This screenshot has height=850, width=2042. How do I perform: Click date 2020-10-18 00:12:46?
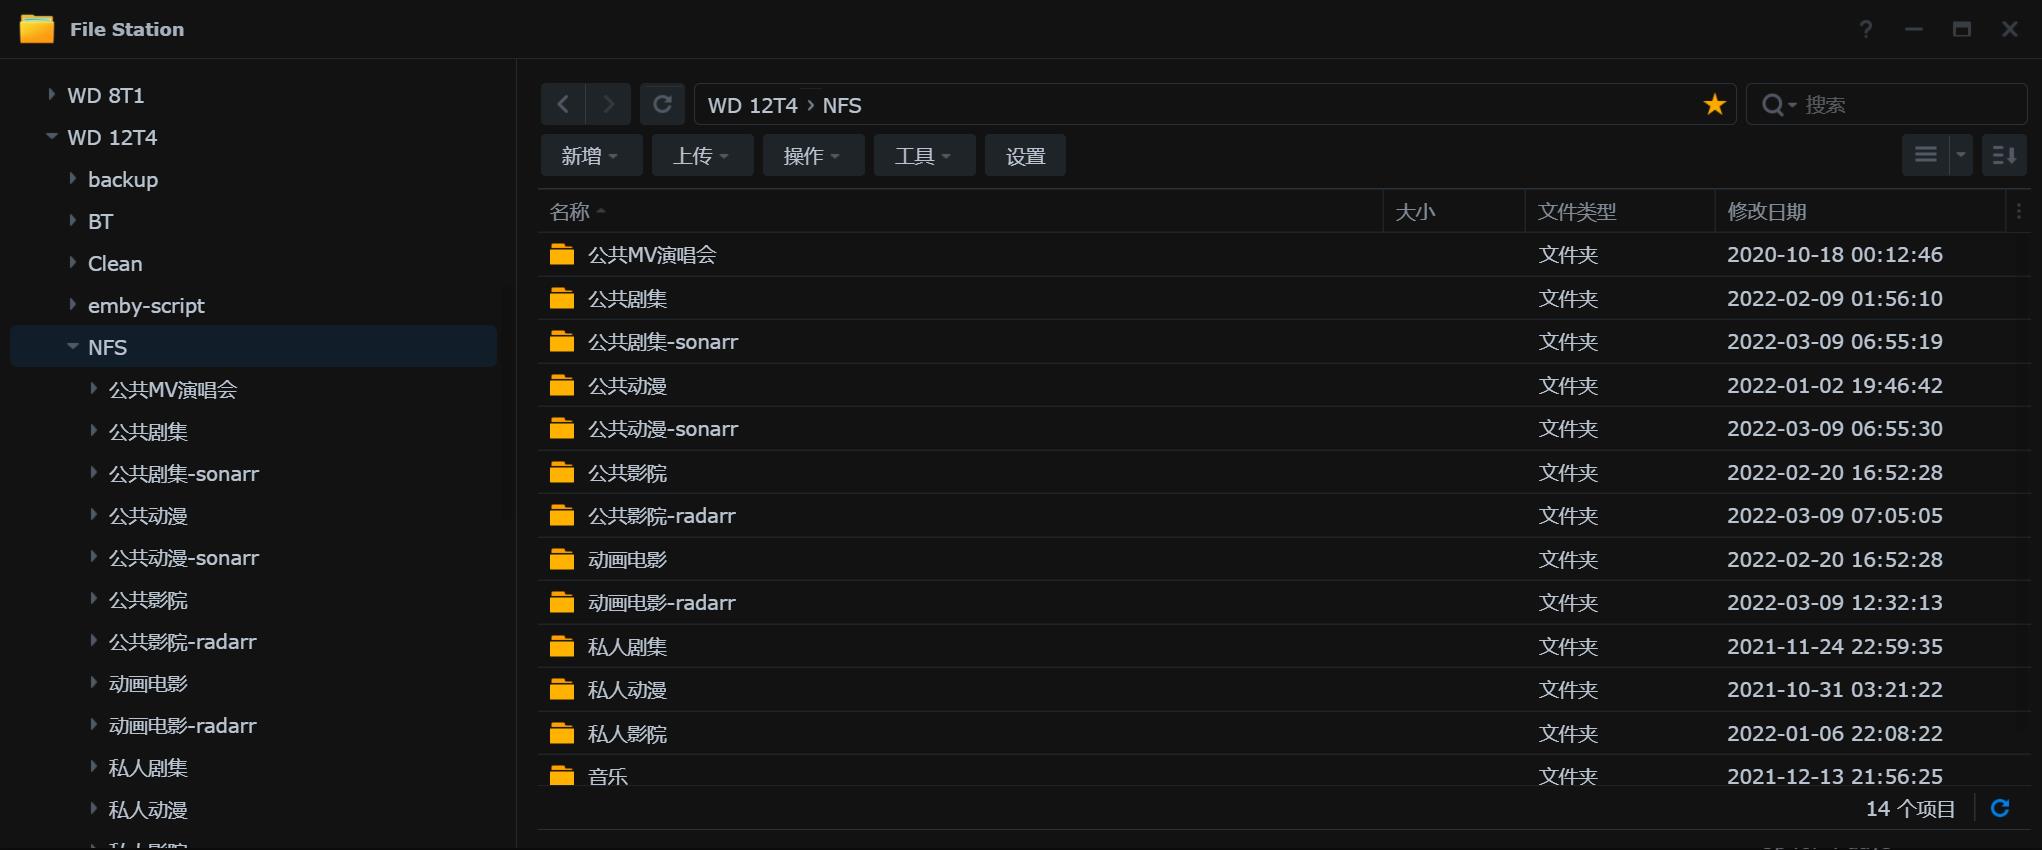click(1834, 254)
